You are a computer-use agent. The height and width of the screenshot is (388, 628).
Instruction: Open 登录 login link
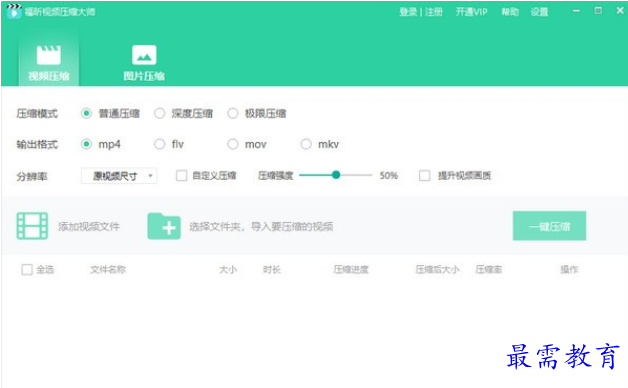(408, 12)
